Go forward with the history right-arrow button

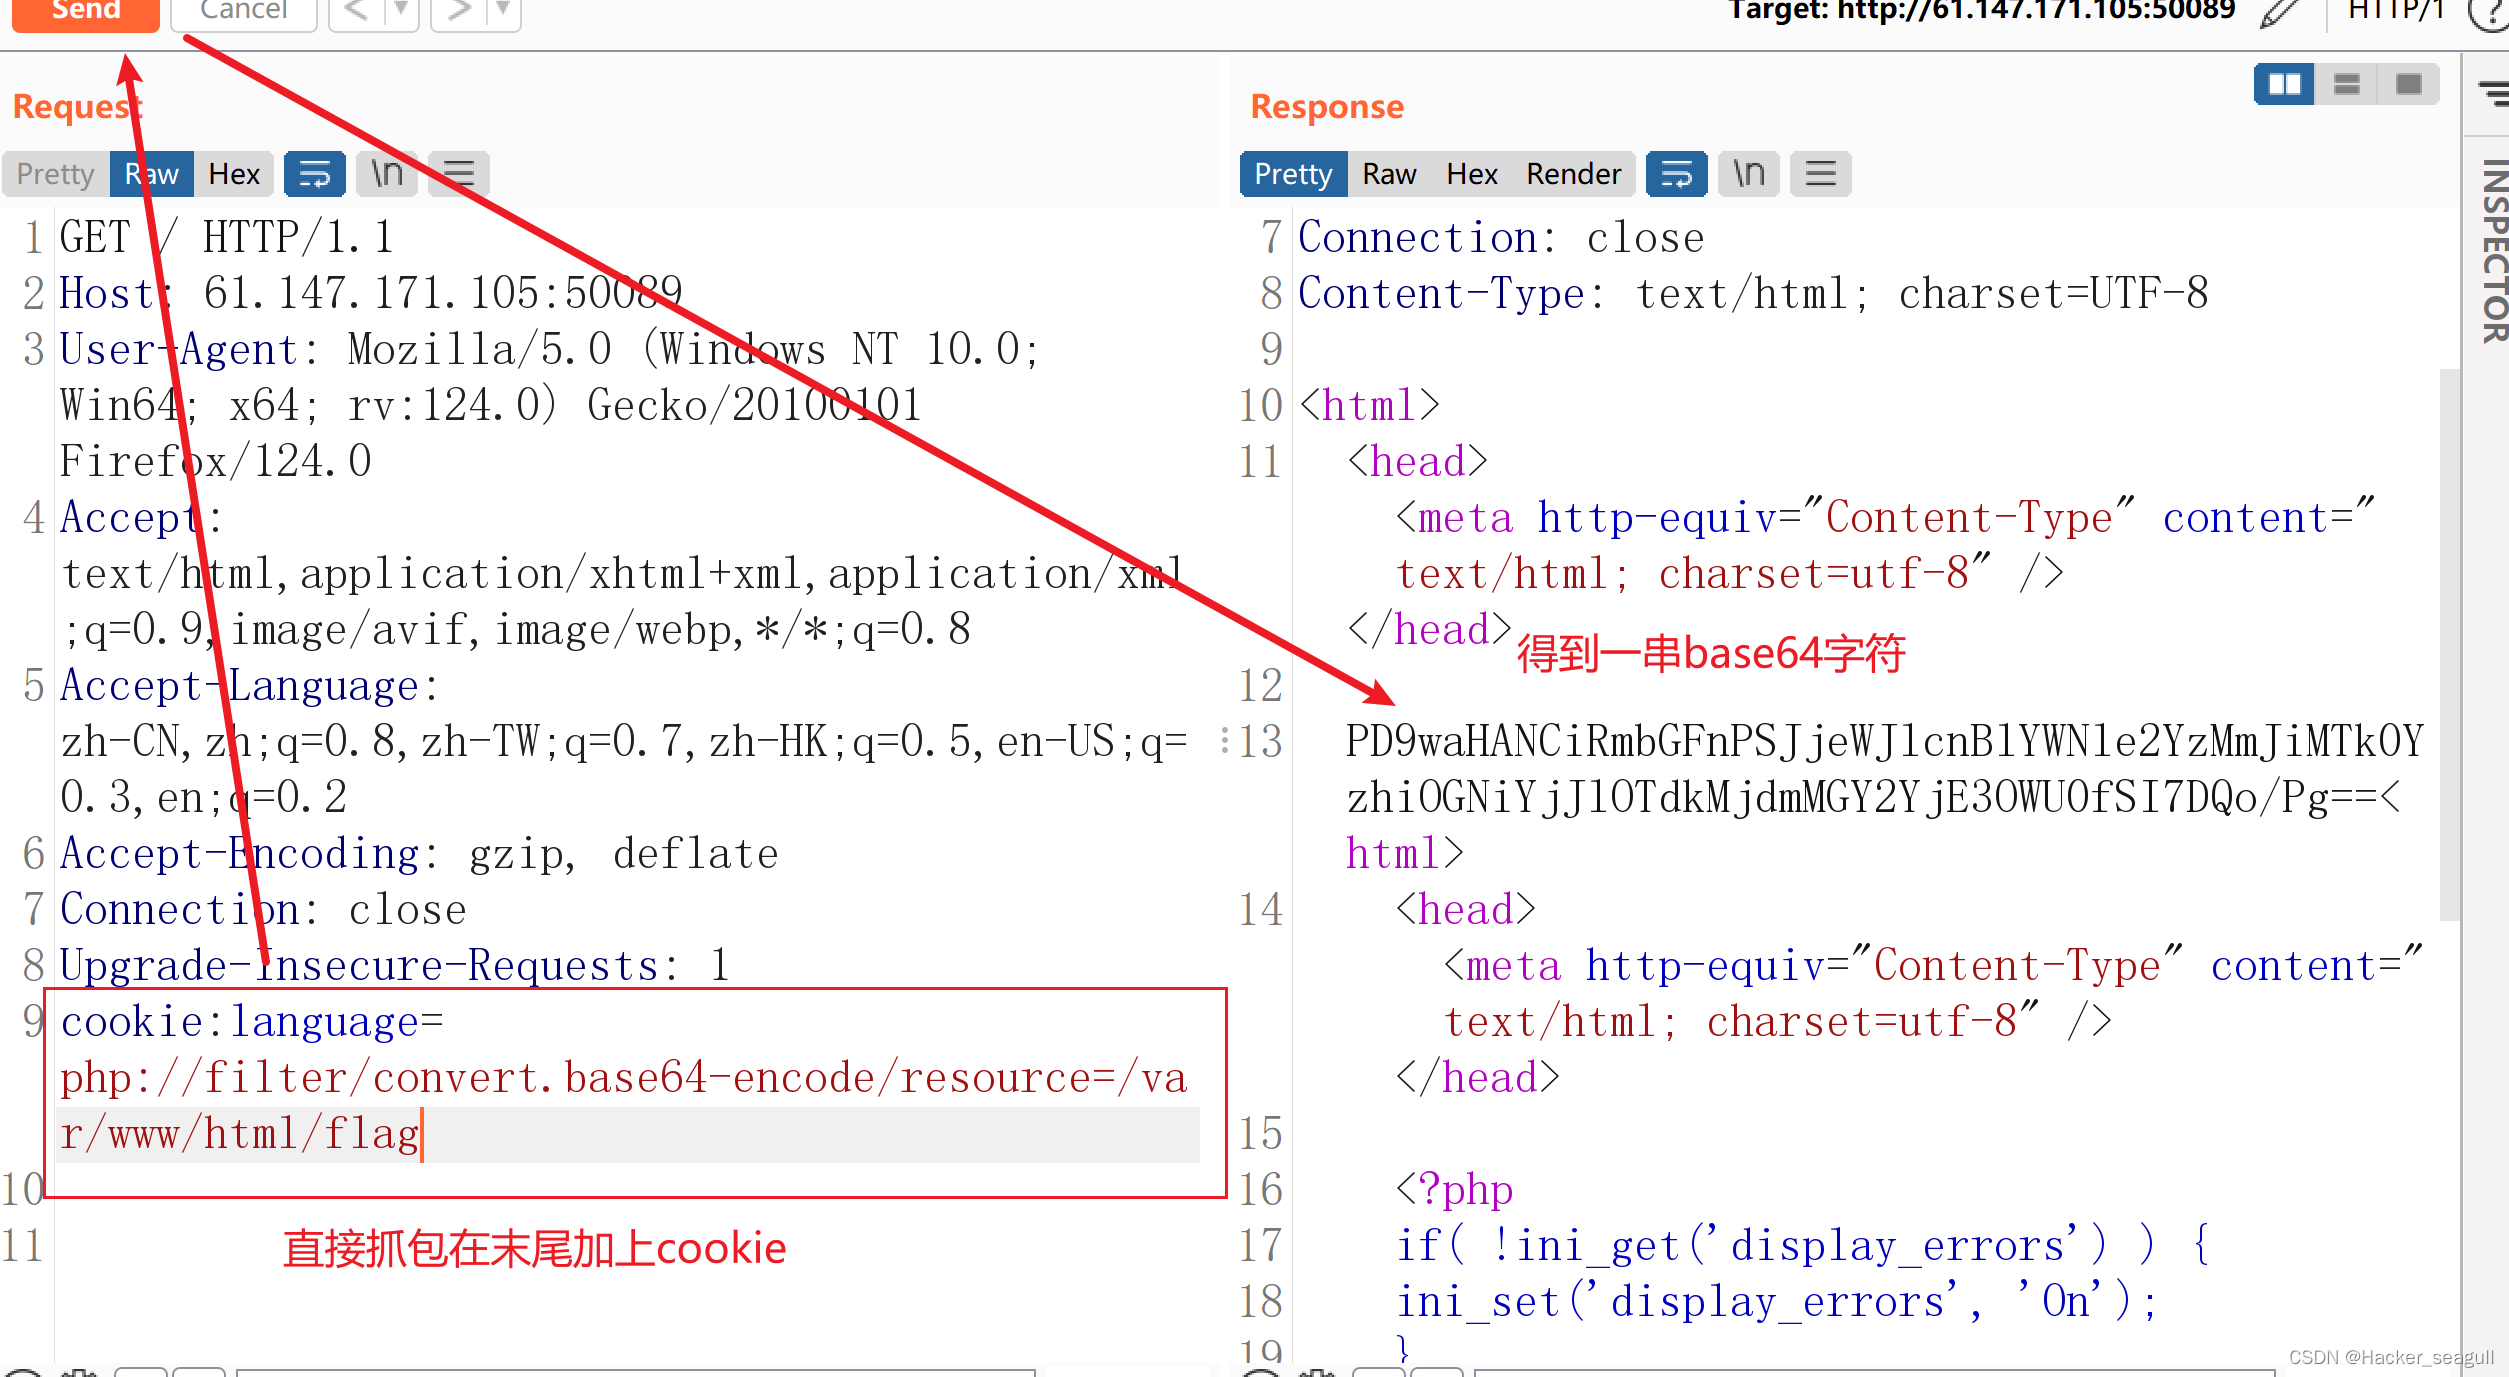click(x=460, y=12)
